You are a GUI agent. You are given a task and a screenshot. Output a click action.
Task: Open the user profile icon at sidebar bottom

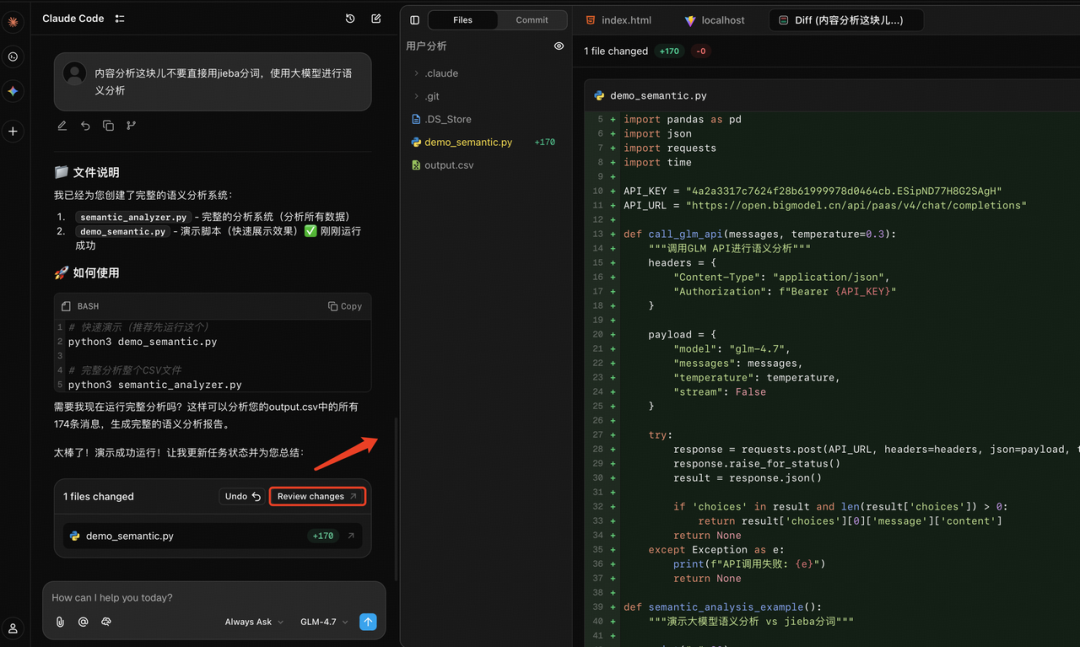(x=13, y=628)
